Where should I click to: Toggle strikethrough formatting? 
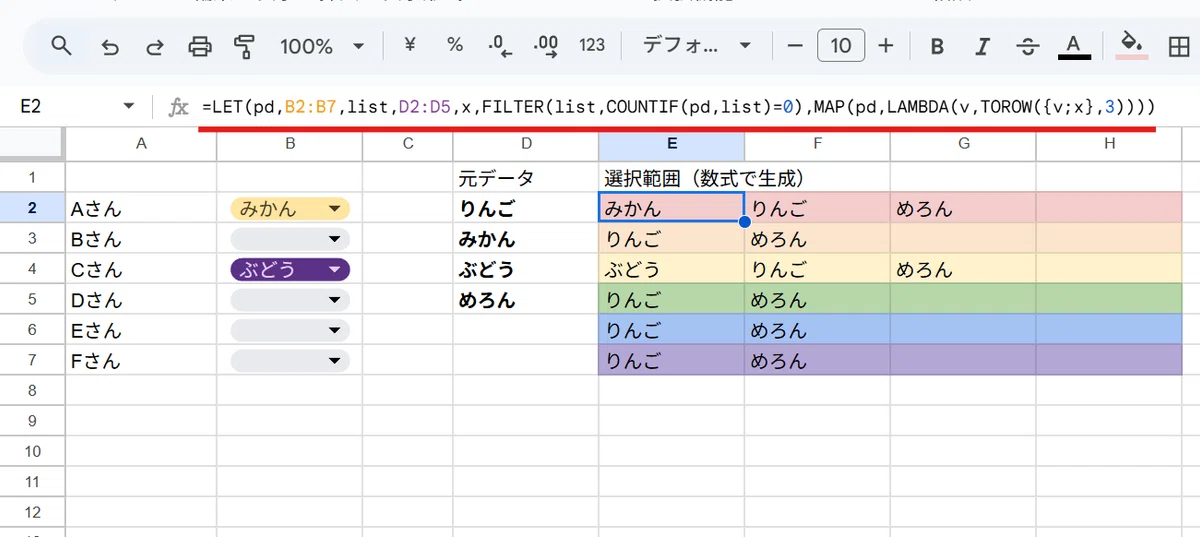(1027, 46)
